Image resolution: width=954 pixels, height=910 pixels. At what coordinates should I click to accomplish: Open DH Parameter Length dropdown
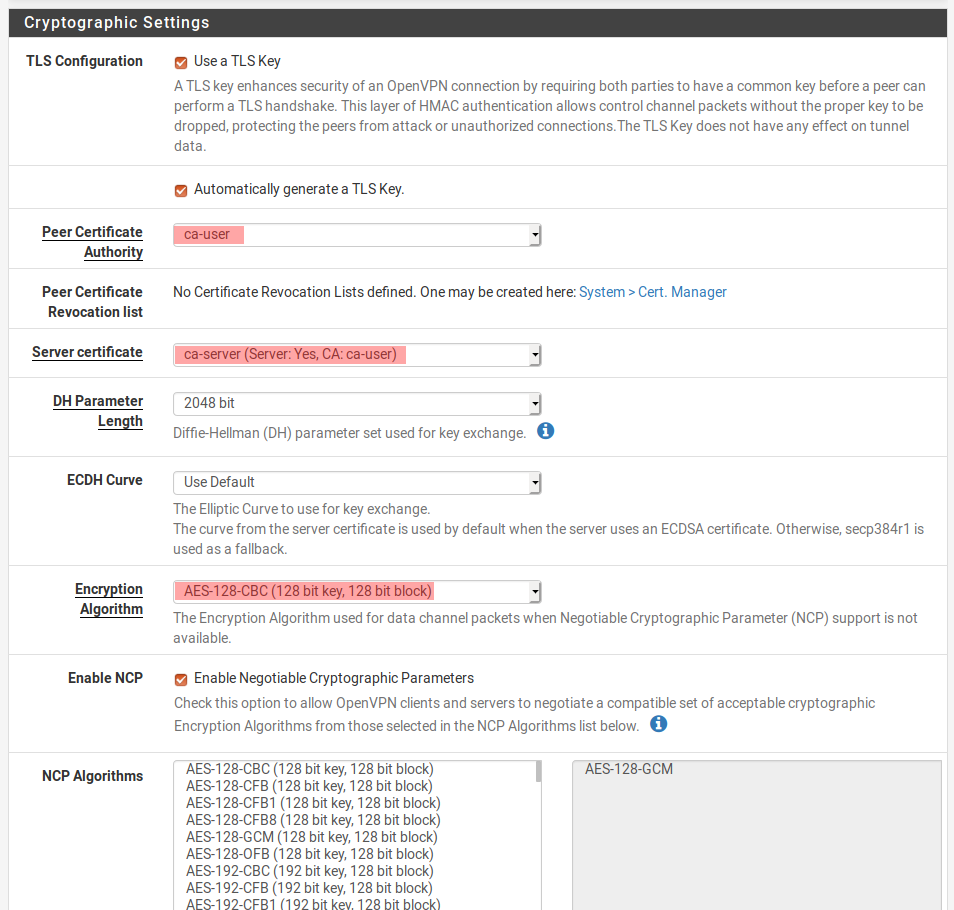357,403
